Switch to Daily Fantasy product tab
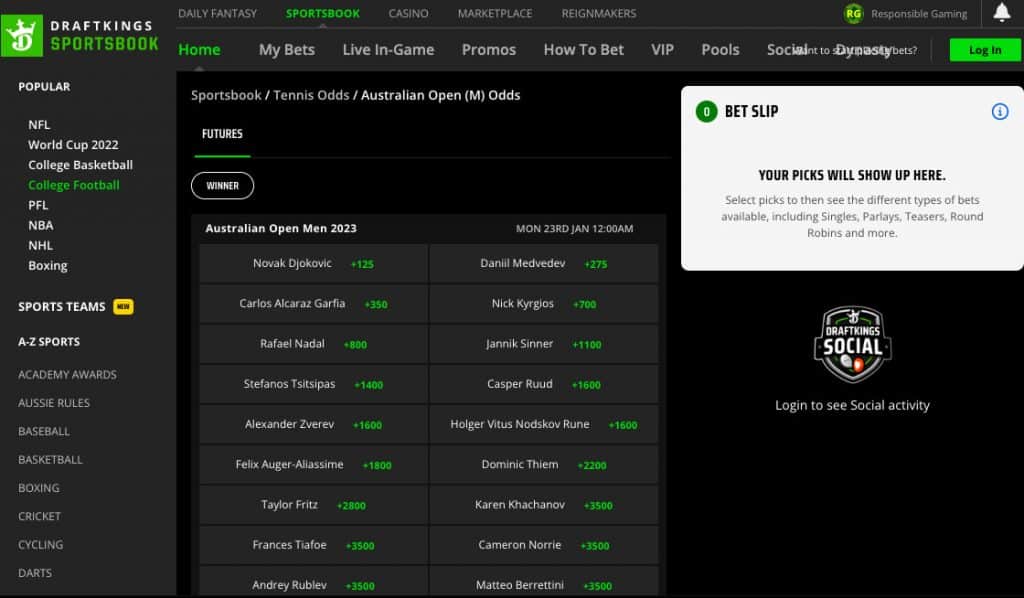 tap(217, 13)
